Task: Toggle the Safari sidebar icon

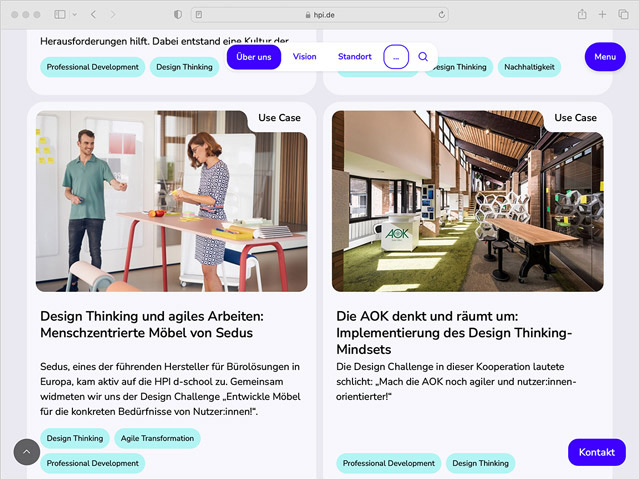Action: (x=60, y=15)
